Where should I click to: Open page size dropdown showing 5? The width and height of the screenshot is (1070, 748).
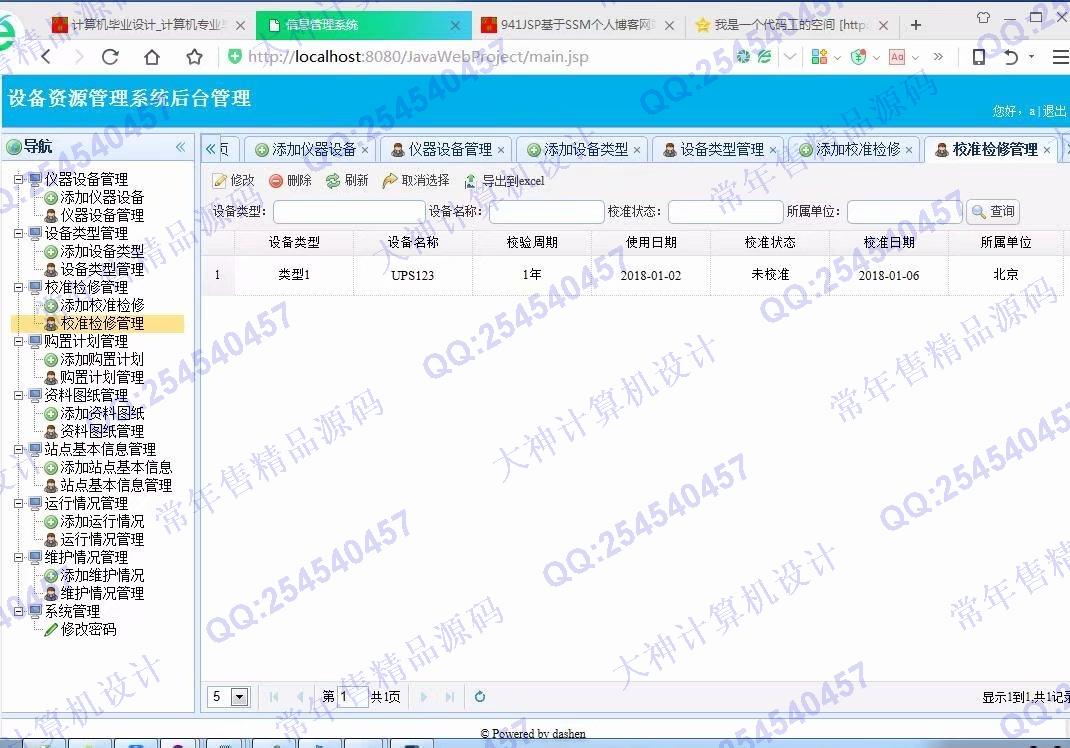point(239,697)
